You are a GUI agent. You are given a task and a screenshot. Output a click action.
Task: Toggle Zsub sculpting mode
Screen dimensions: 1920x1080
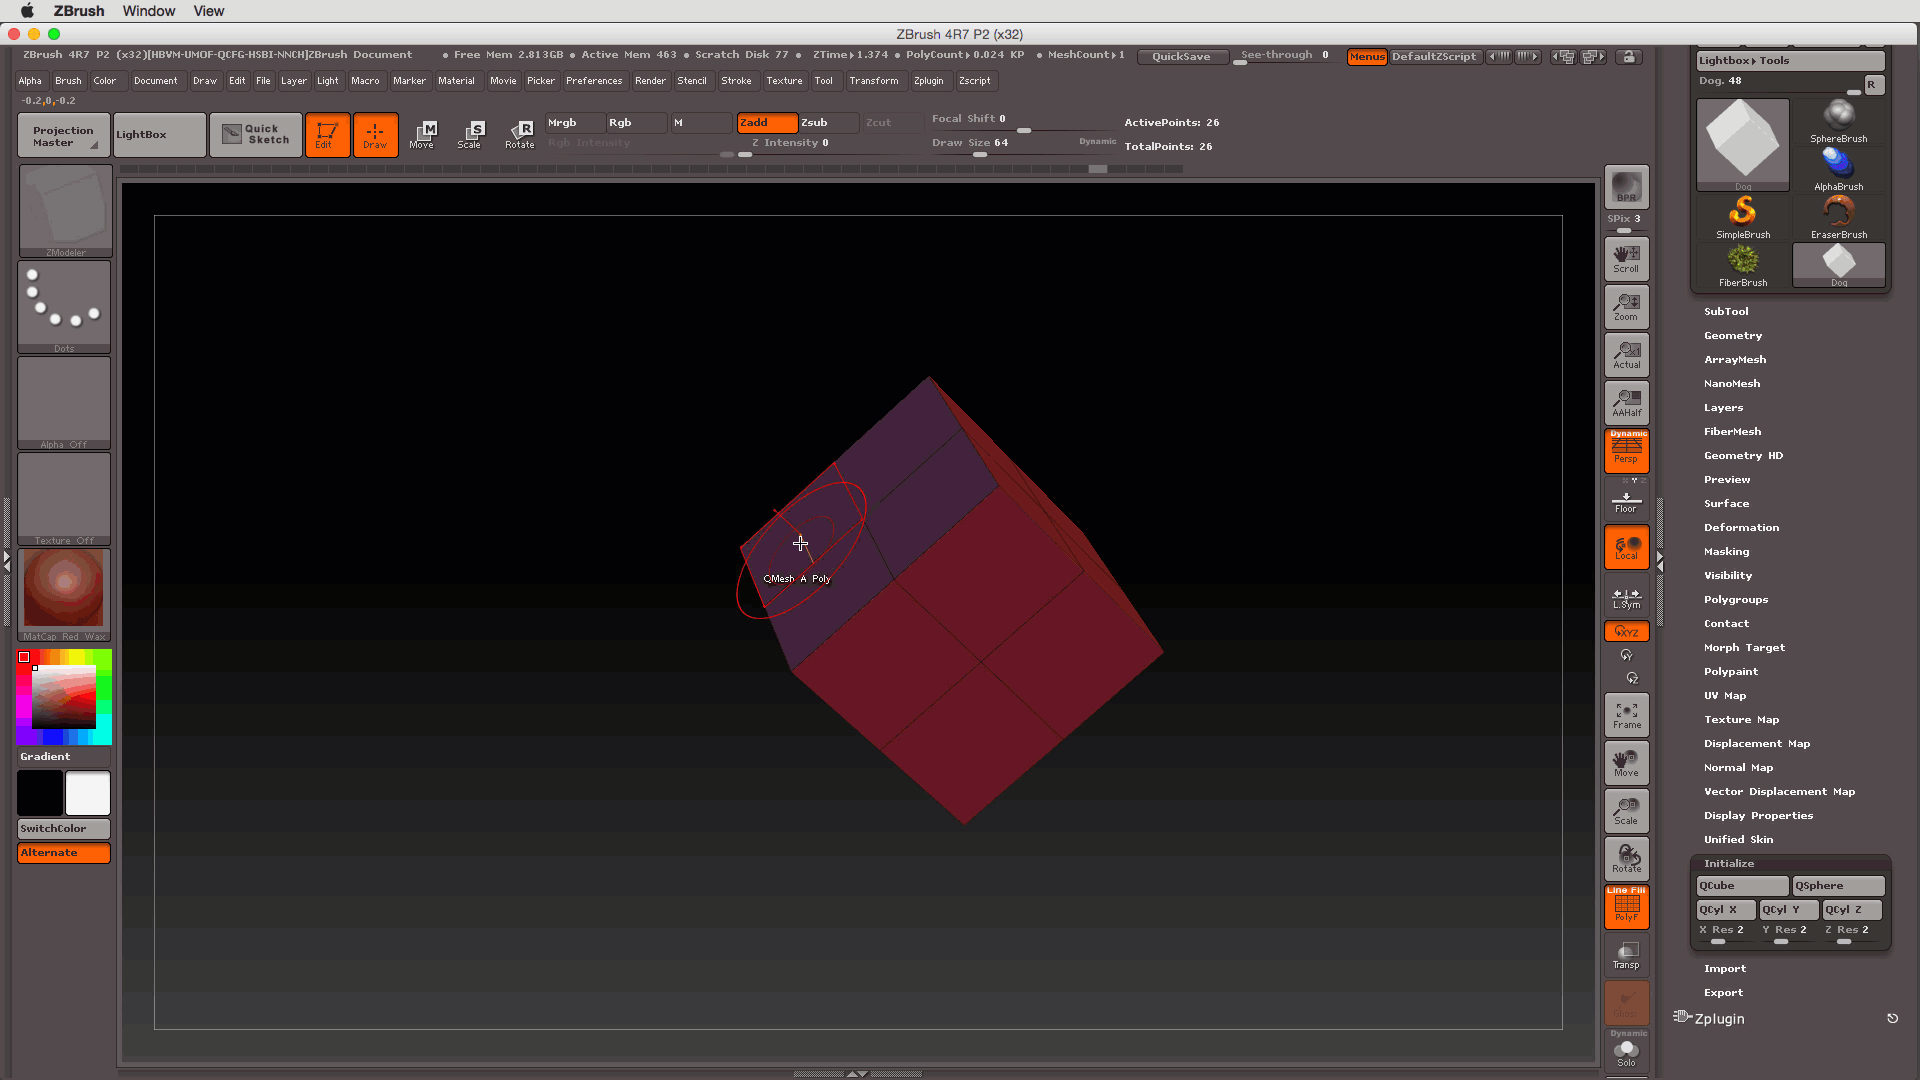click(x=816, y=121)
